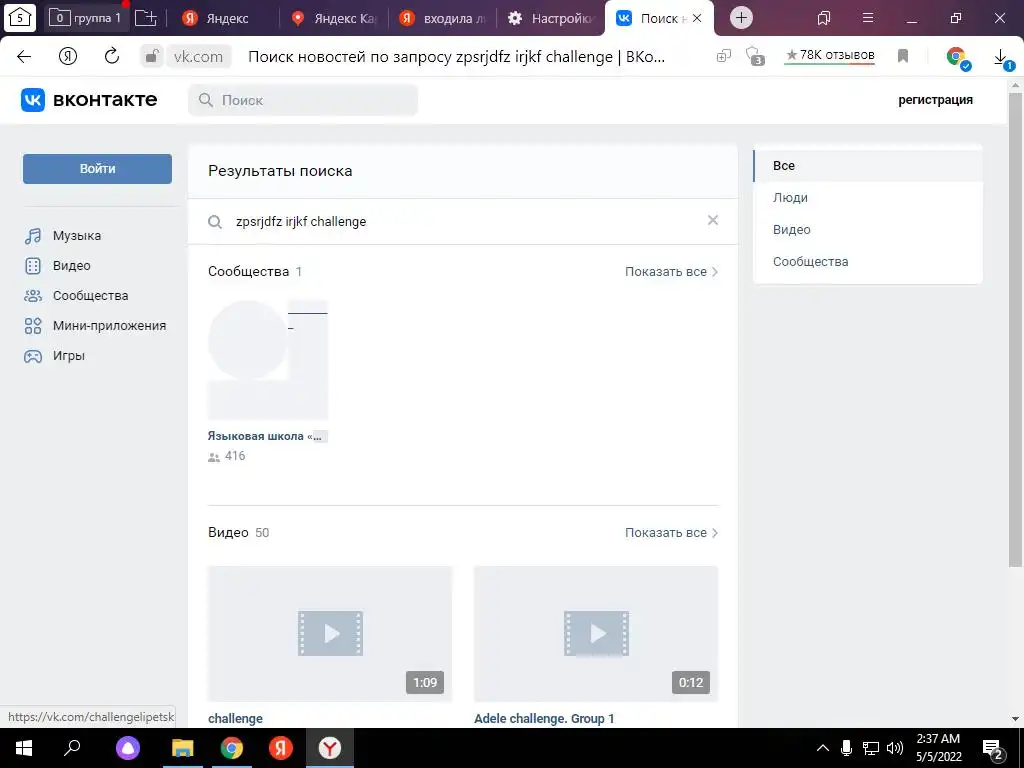The height and width of the screenshot is (768, 1024).
Task: Open the red Яндекс taskbar app
Action: click(281, 748)
